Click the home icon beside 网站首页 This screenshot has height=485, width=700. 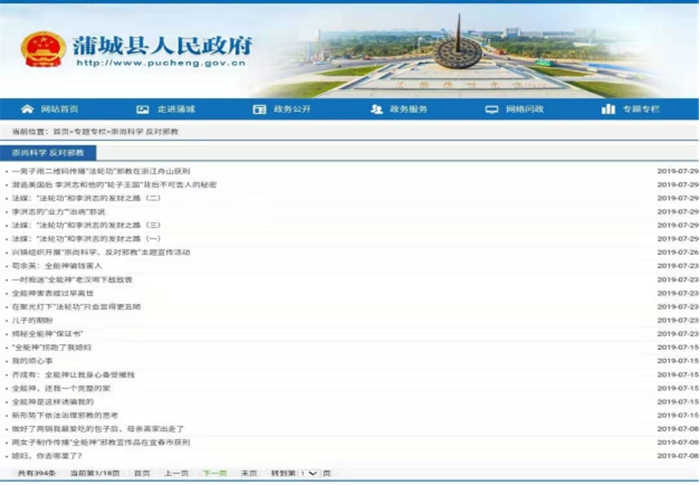pos(27,109)
